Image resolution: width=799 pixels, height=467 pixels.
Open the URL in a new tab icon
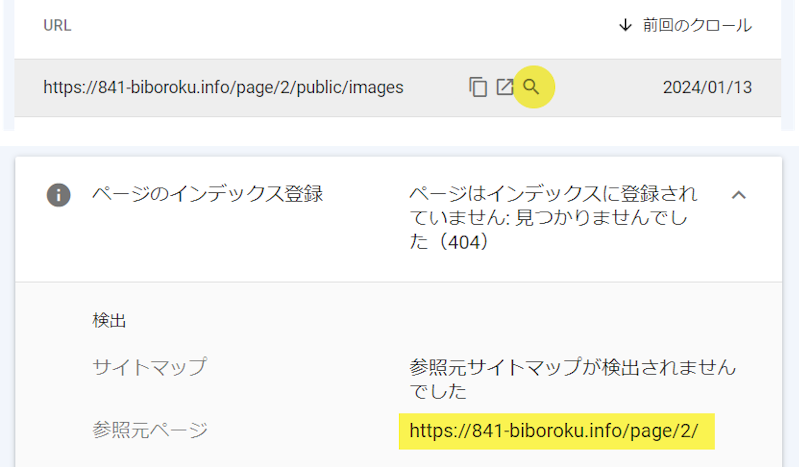point(504,87)
